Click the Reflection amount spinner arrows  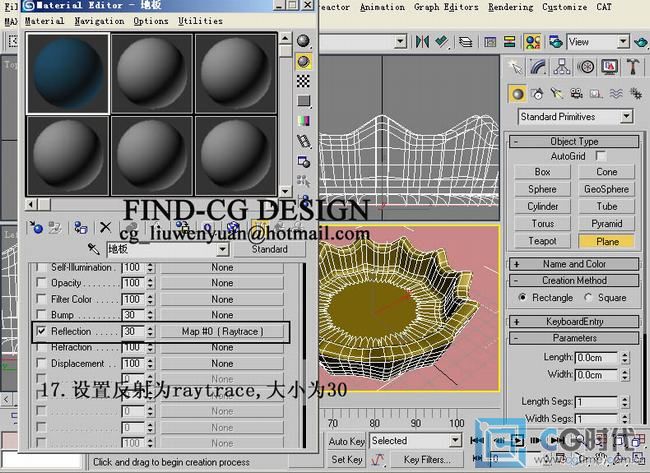[x=150, y=331]
